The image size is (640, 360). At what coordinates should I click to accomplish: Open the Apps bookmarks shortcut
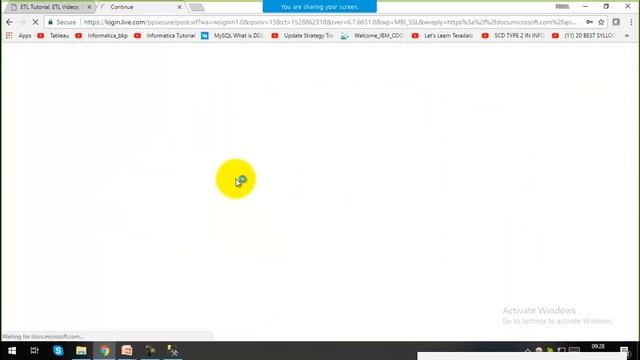point(19,36)
